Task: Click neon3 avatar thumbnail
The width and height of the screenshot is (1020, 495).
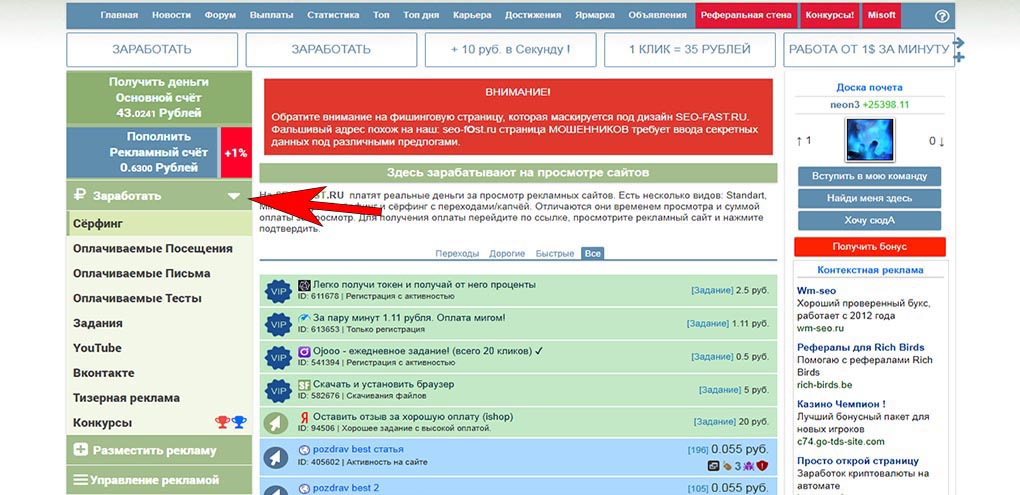Action: point(870,140)
